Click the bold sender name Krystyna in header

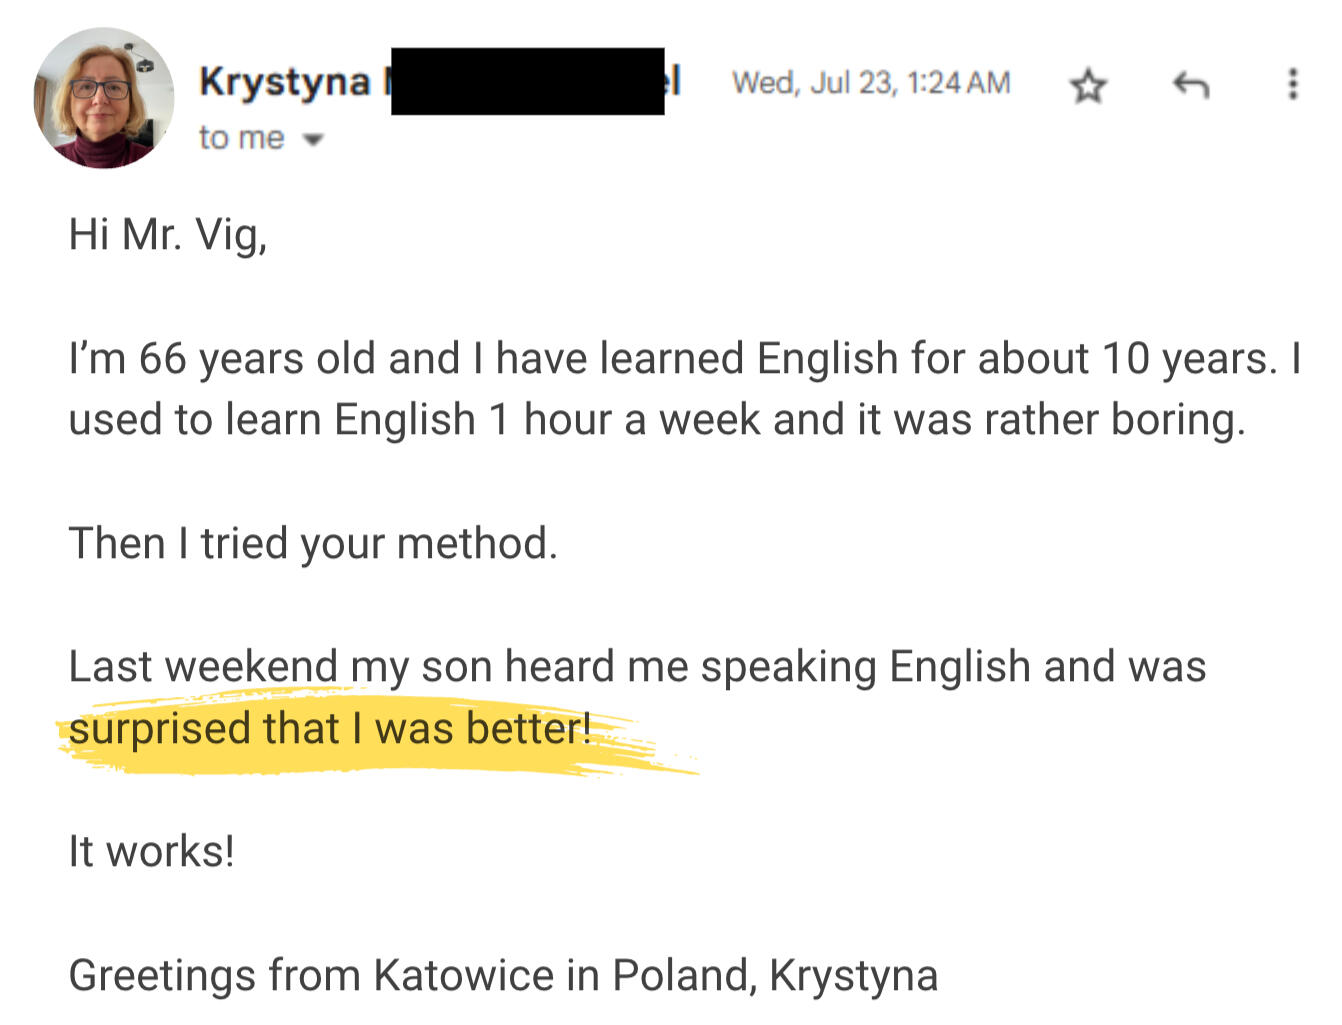pyautogui.click(x=284, y=82)
